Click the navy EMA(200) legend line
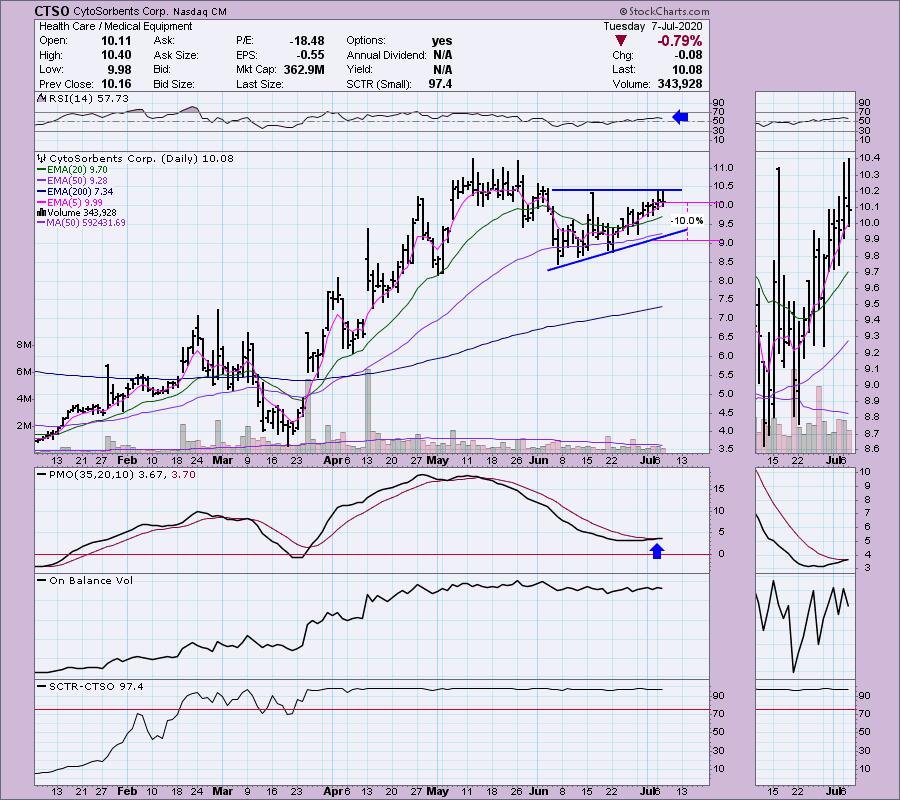The image size is (900, 800). pos(42,191)
